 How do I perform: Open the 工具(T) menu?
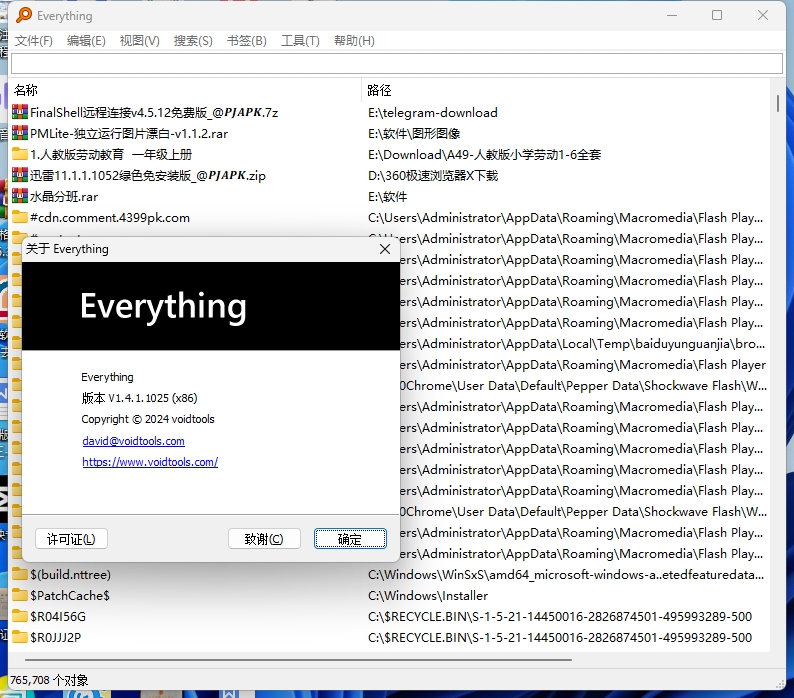[x=300, y=41]
